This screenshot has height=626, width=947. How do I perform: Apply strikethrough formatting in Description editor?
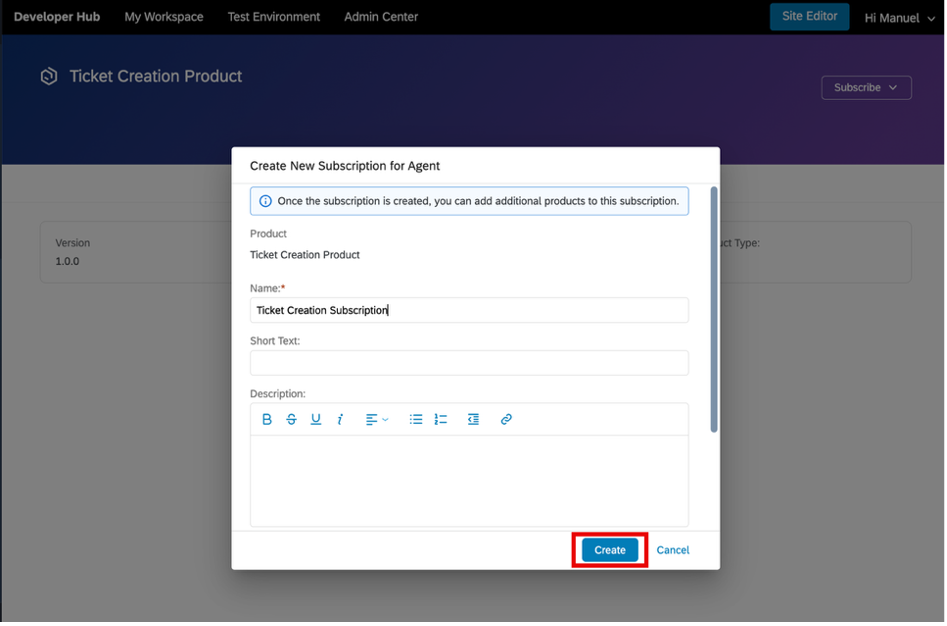click(x=291, y=419)
